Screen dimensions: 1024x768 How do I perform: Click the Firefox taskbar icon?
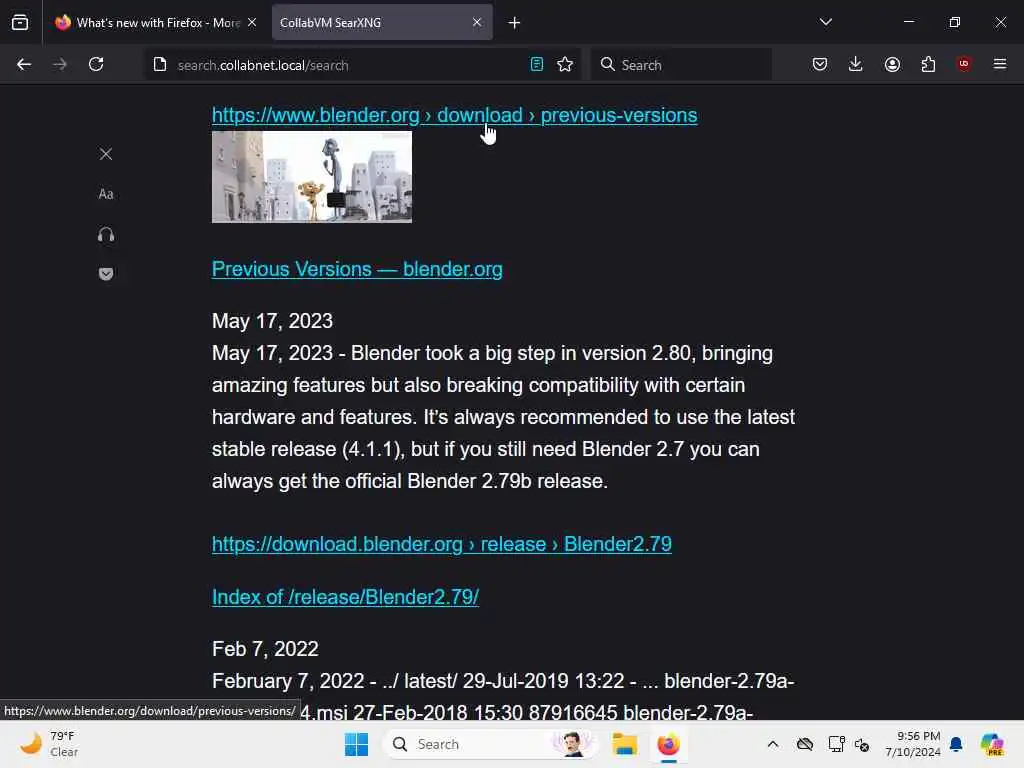[x=668, y=744]
